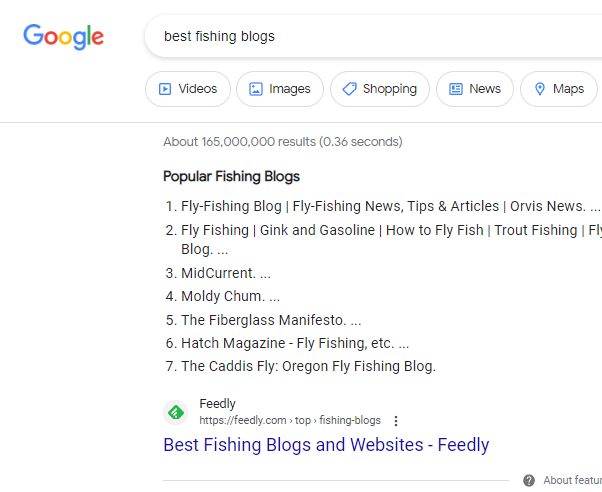Screen dimensions: 602x492
Task: Select the Shopping filter tab
Action: 380,89
